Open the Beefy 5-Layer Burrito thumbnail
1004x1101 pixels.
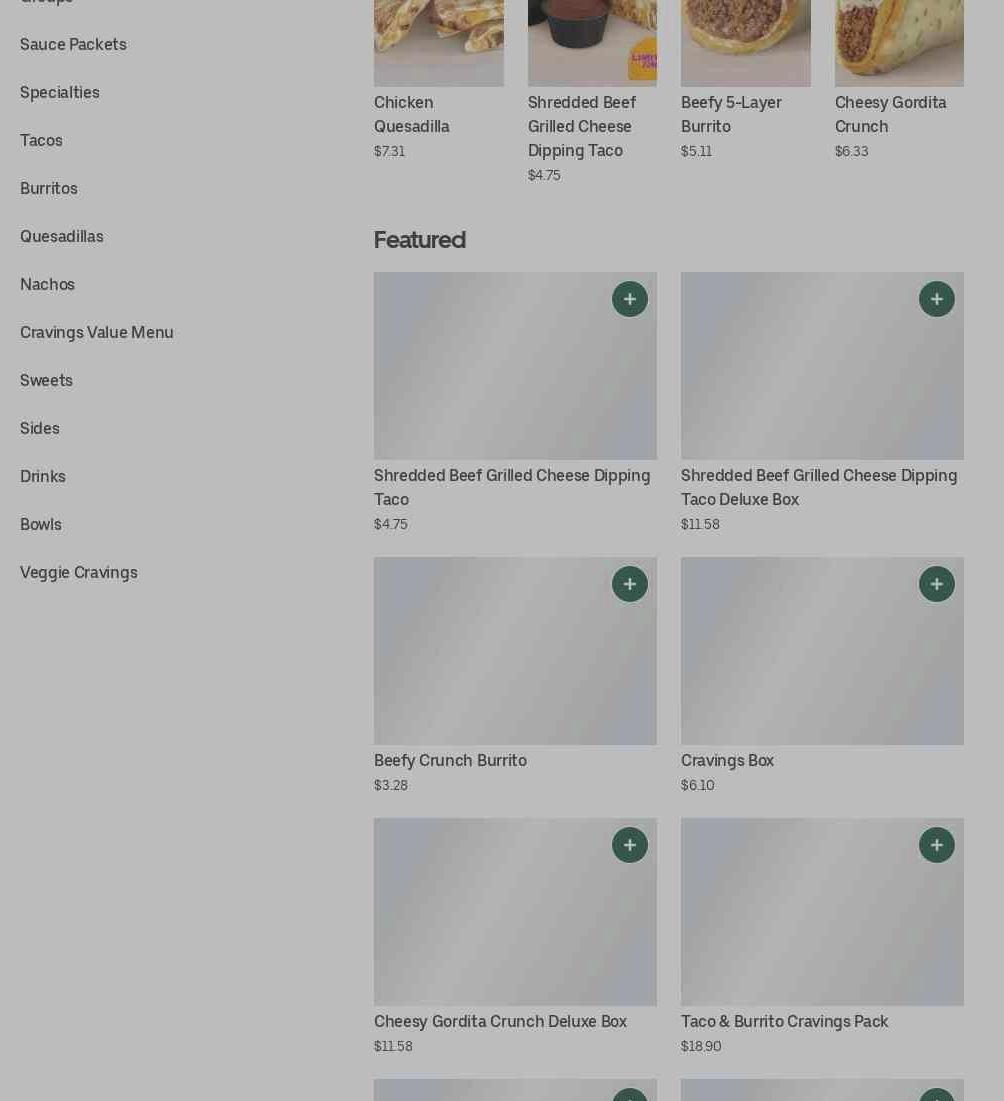point(745,43)
